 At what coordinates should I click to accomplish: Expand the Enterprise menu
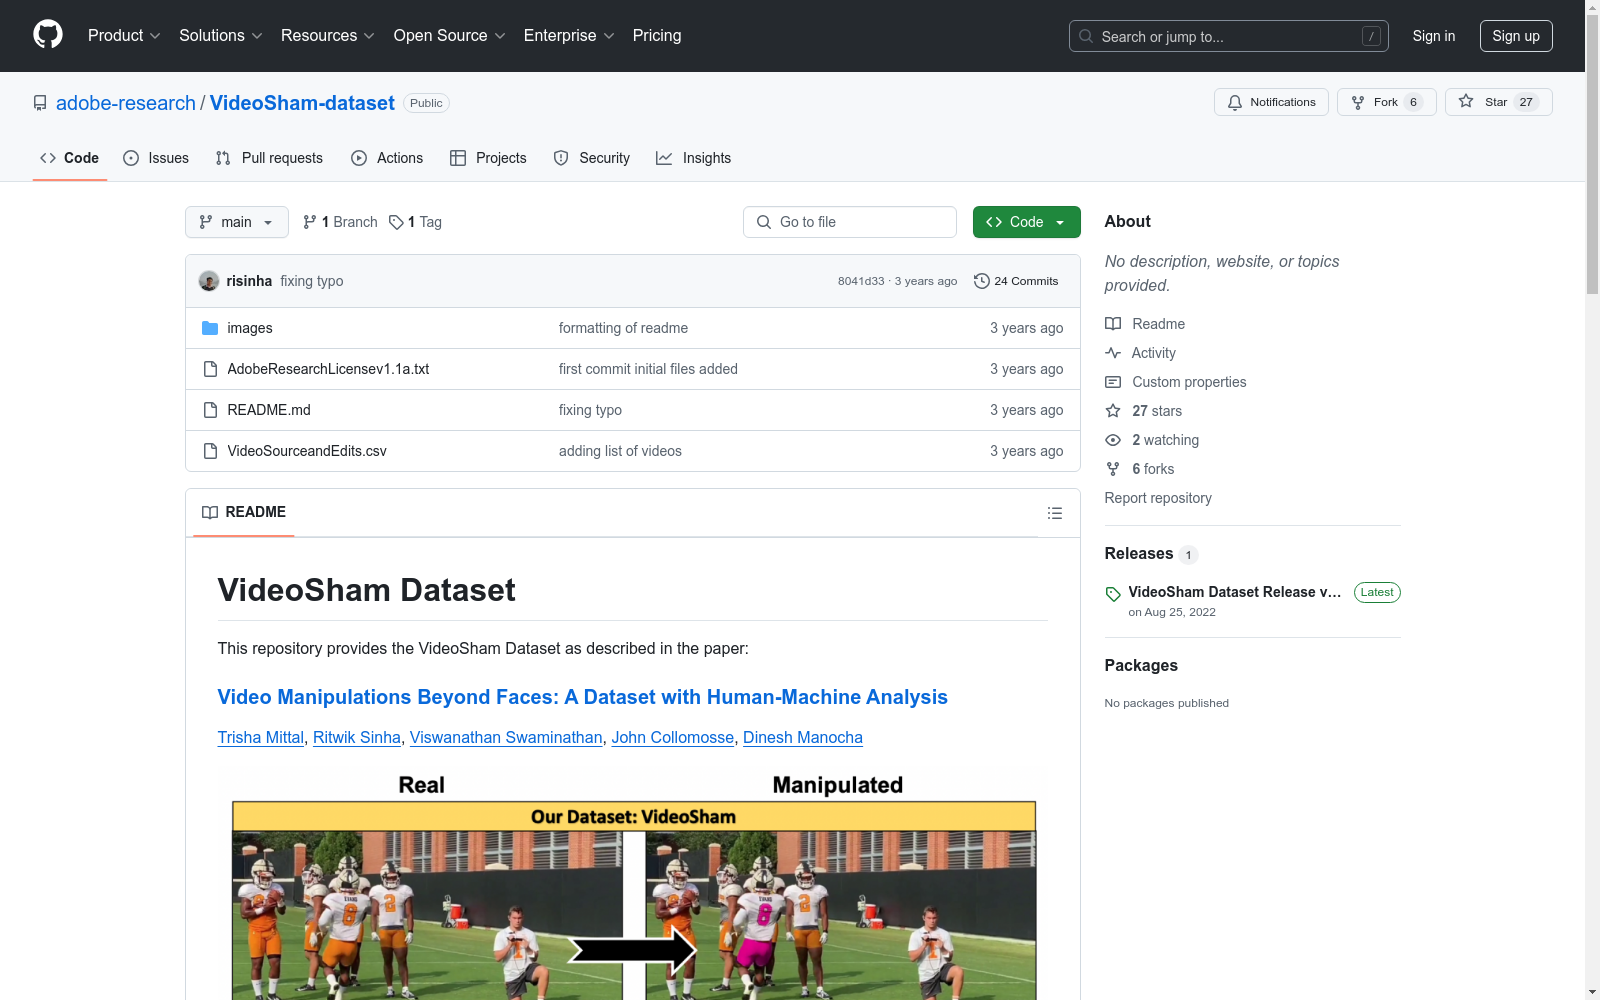coord(569,36)
